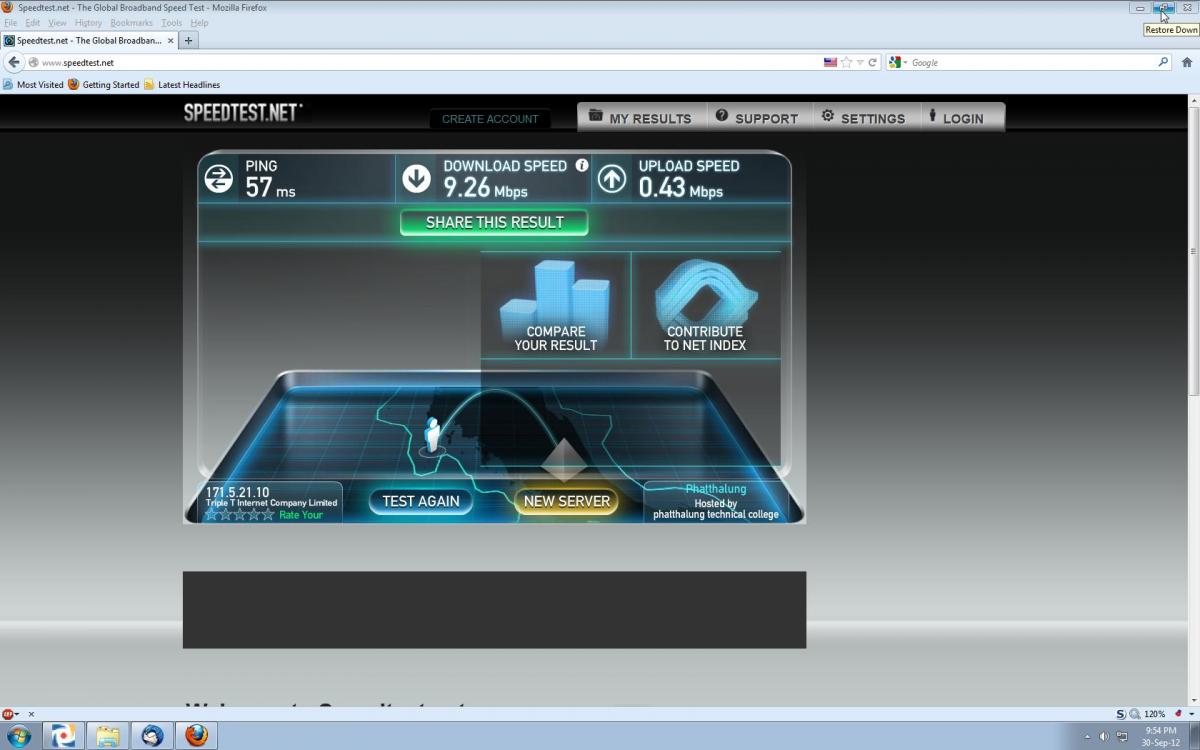Open the Support tab

[x=758, y=117]
